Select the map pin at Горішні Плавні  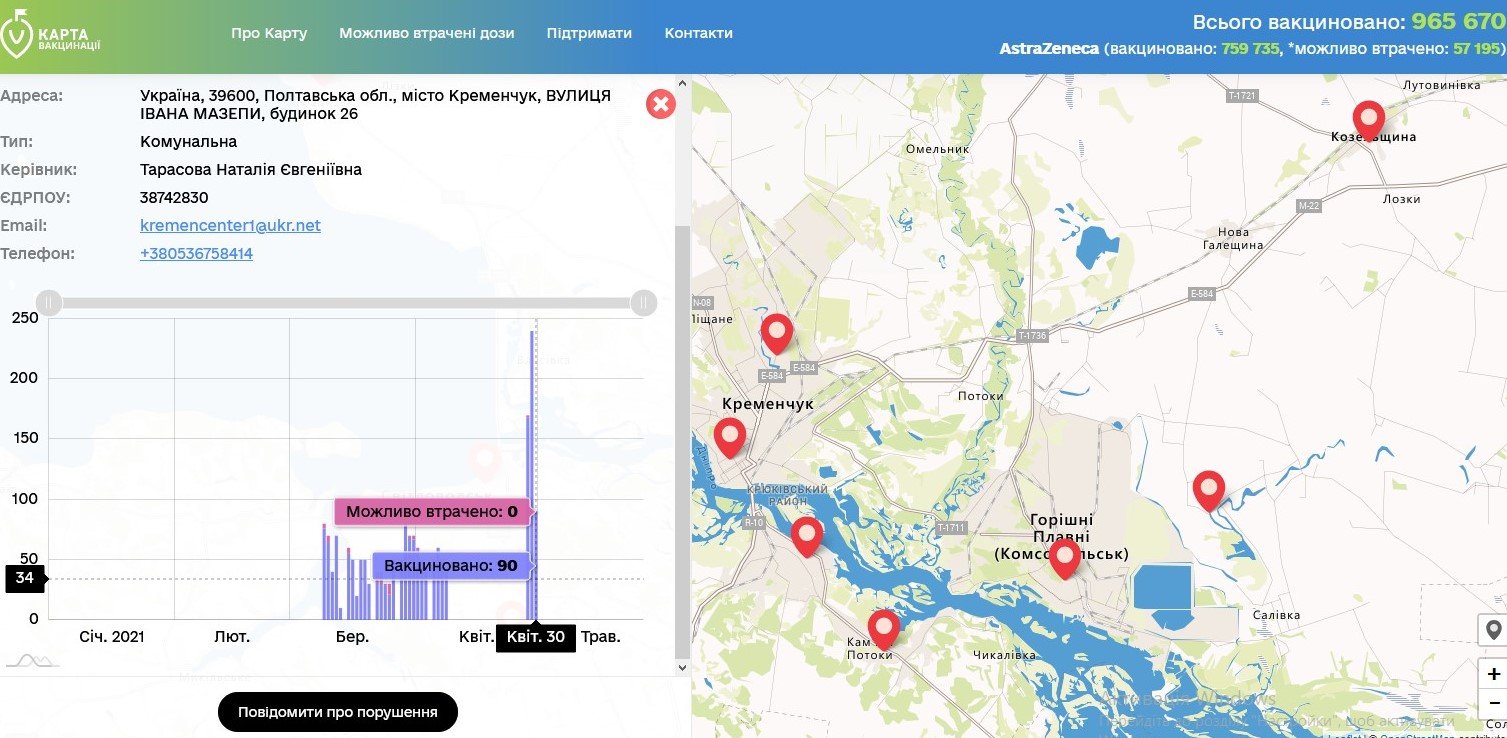tap(1065, 558)
